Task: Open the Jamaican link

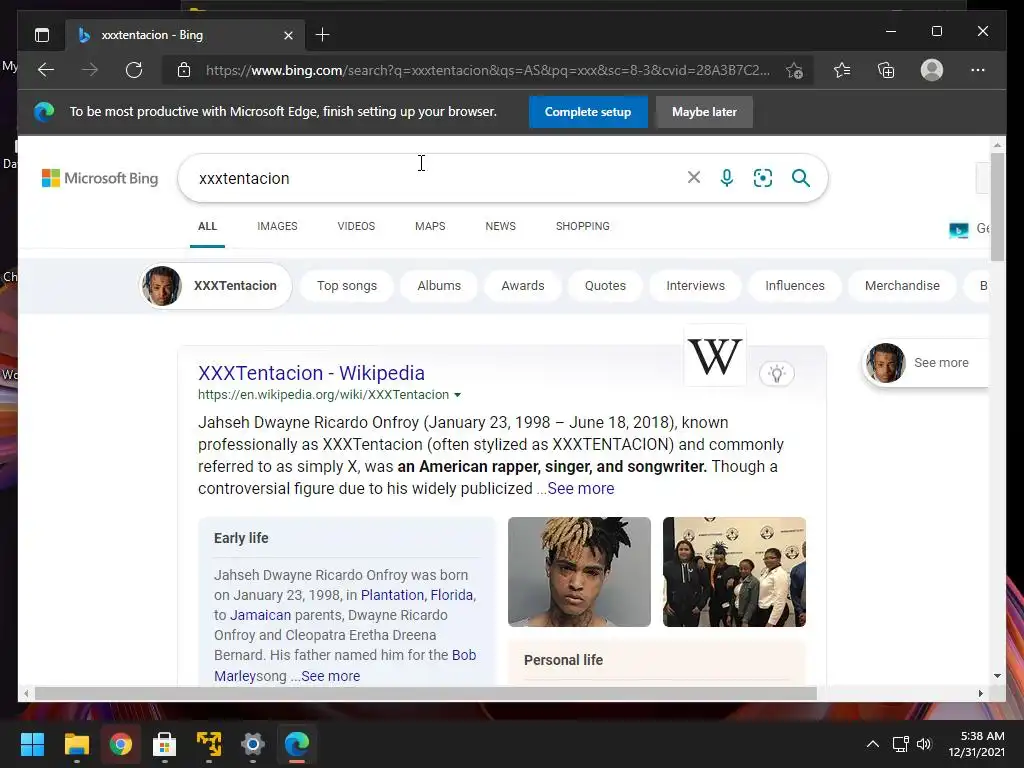Action: [260, 615]
